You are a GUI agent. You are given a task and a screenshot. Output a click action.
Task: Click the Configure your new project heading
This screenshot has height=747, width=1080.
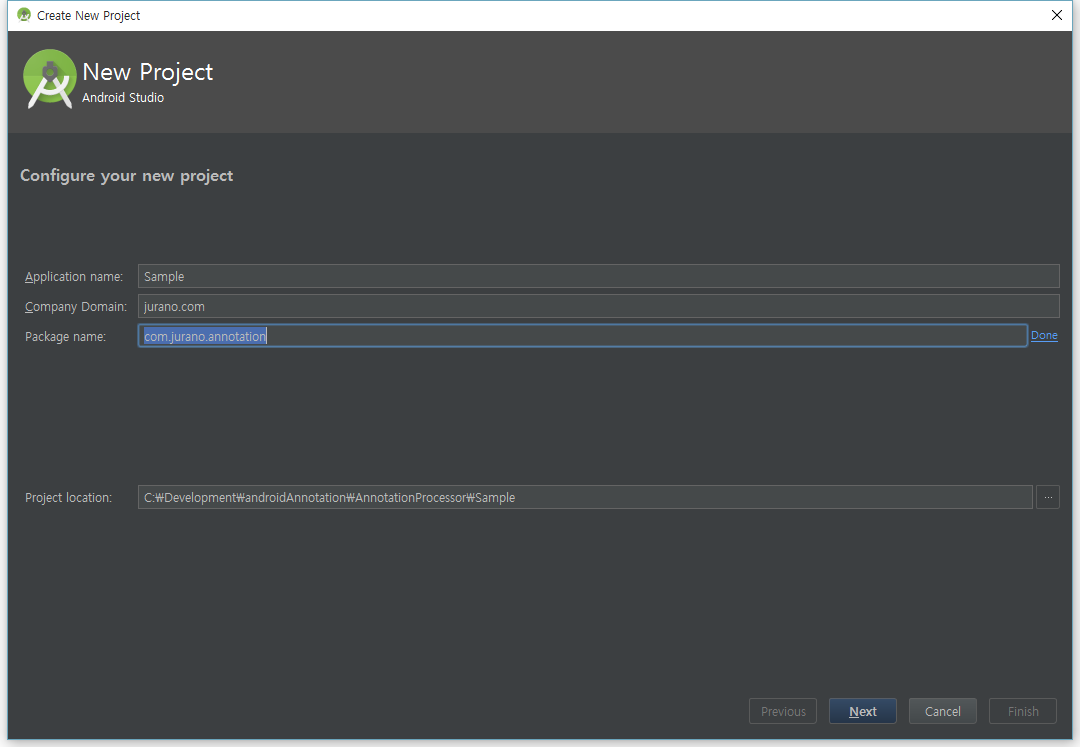(x=126, y=175)
